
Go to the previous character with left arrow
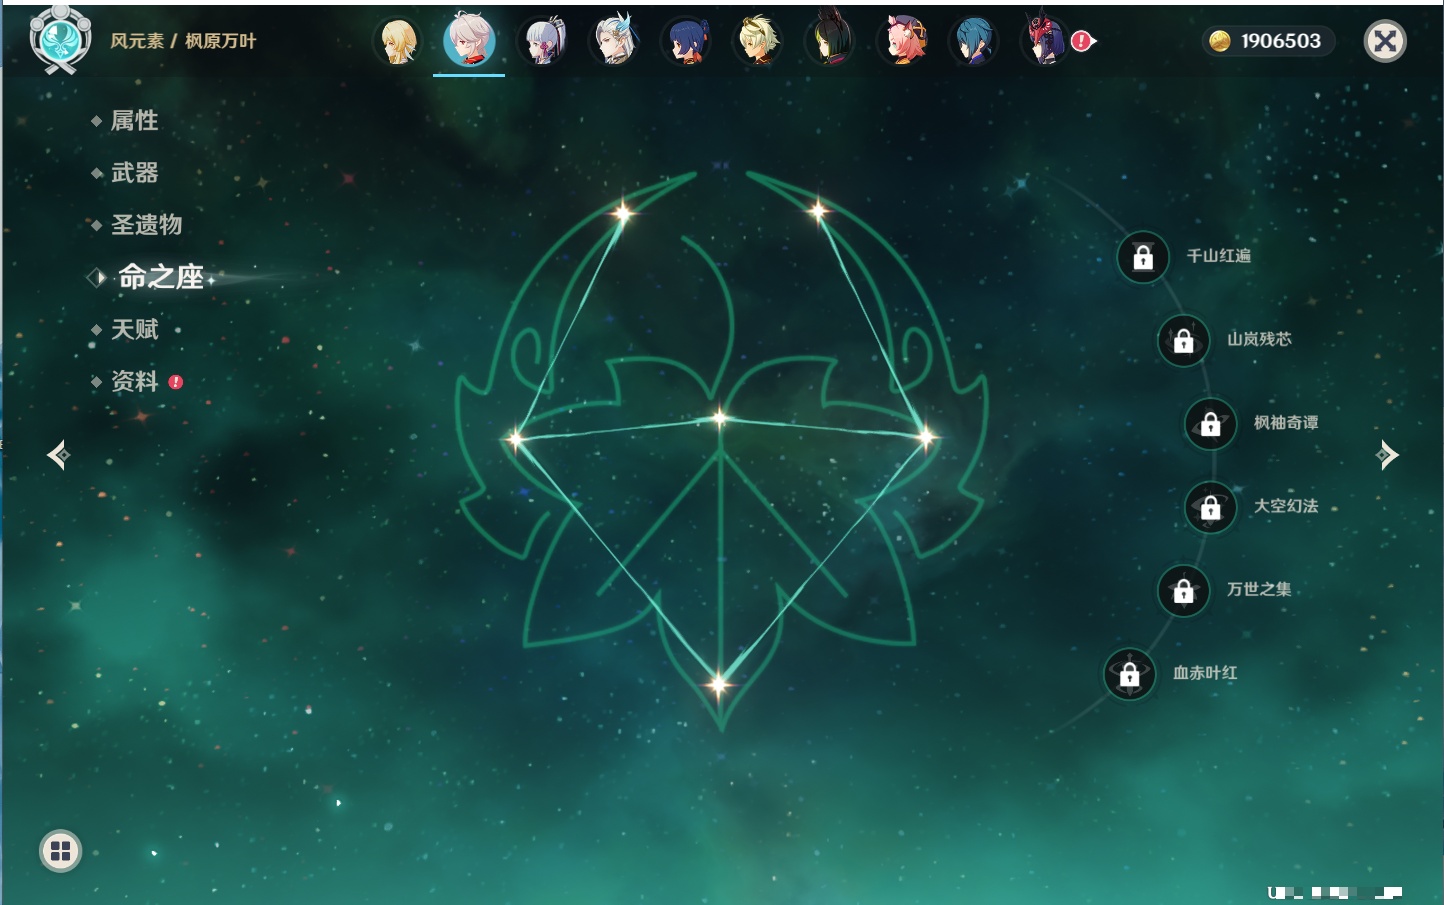[58, 455]
